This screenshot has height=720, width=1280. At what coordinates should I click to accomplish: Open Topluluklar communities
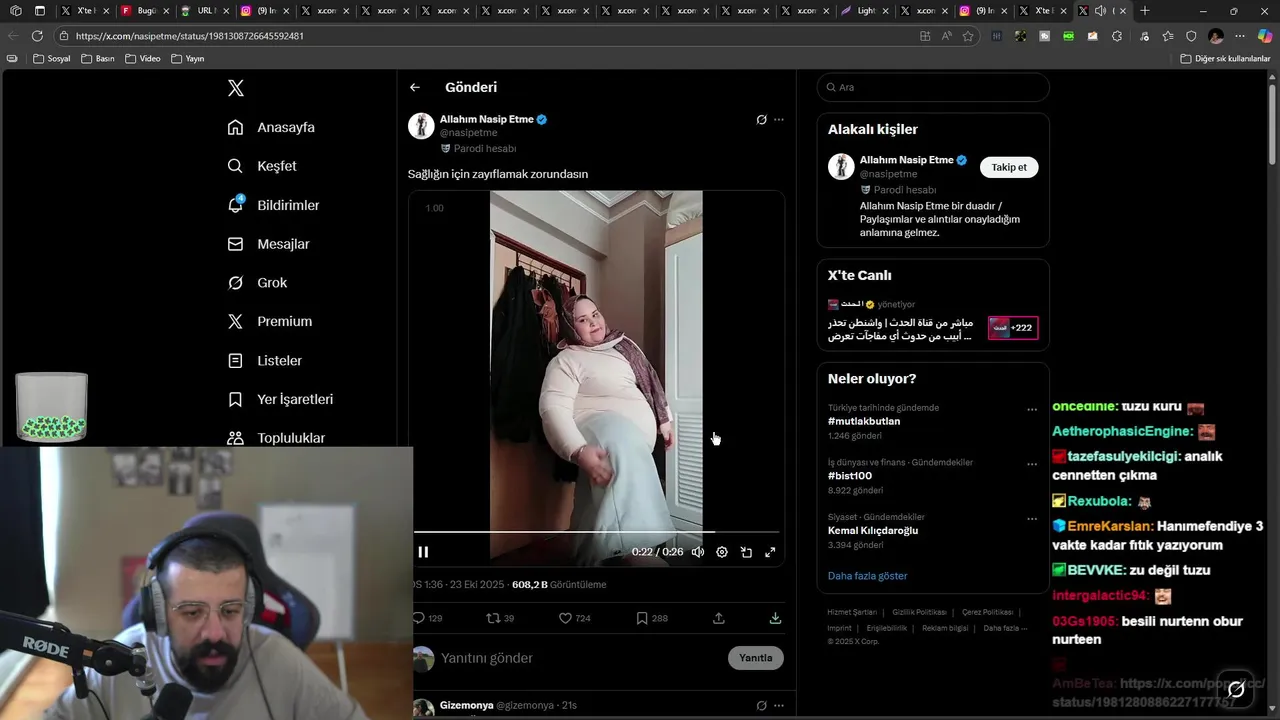point(276,438)
